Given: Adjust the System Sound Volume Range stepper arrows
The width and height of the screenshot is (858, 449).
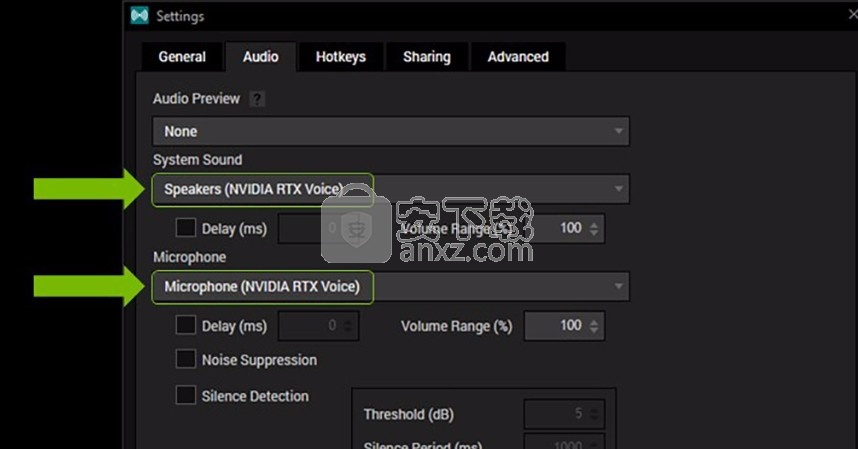Looking at the screenshot, I should [x=594, y=229].
